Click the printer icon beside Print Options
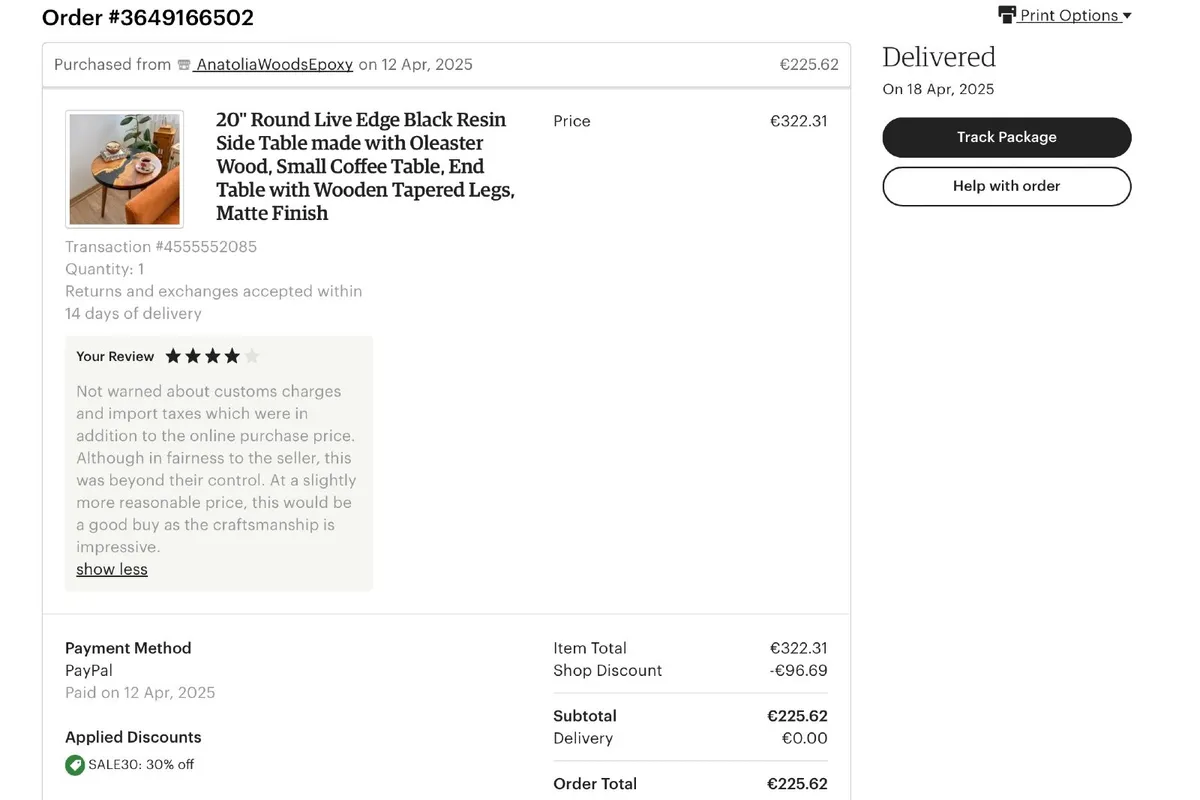The width and height of the screenshot is (1200, 800). pos(1007,15)
